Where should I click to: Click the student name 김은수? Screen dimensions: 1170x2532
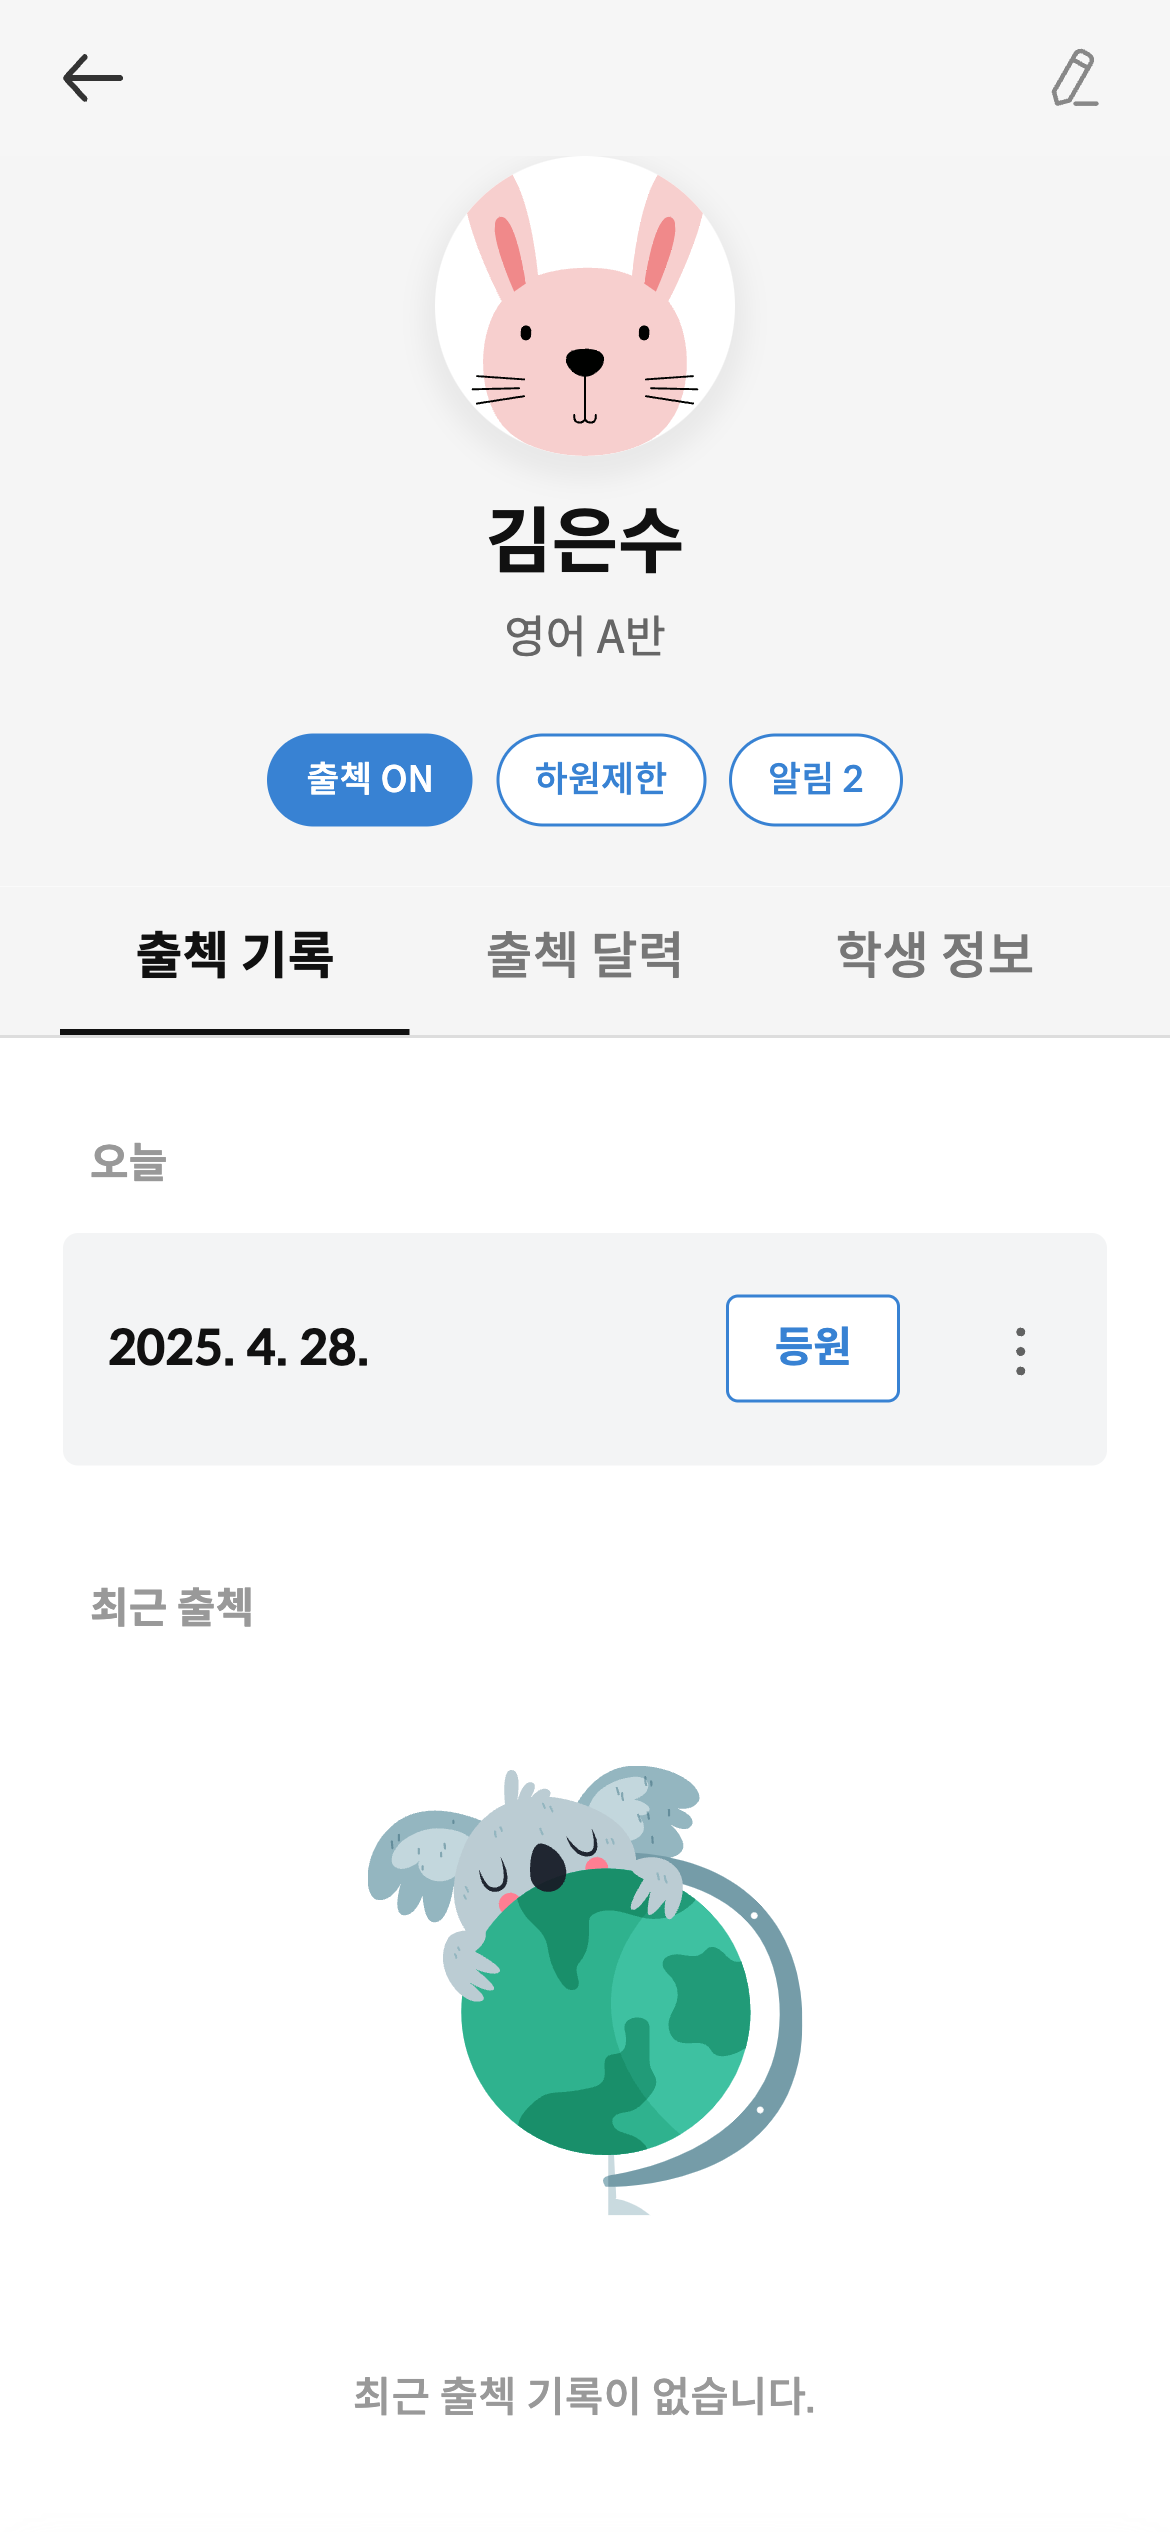pyautogui.click(x=585, y=540)
